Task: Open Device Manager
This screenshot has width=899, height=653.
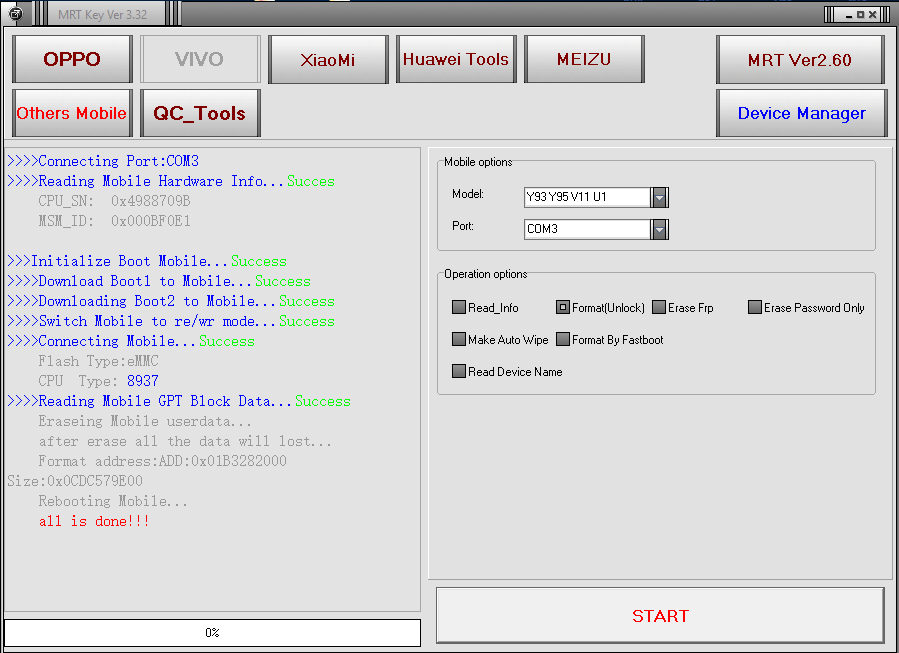Action: [802, 113]
